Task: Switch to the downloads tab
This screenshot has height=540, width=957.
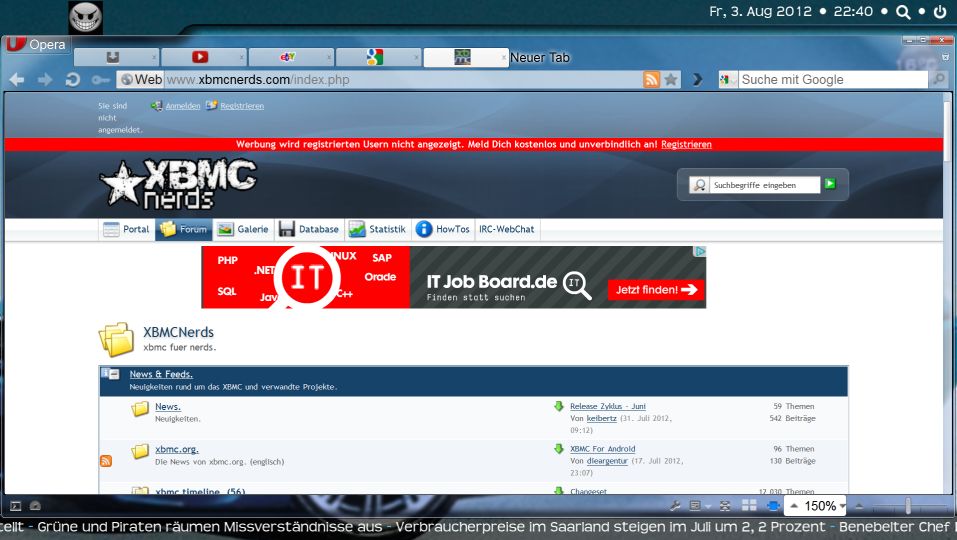Action: [116, 57]
